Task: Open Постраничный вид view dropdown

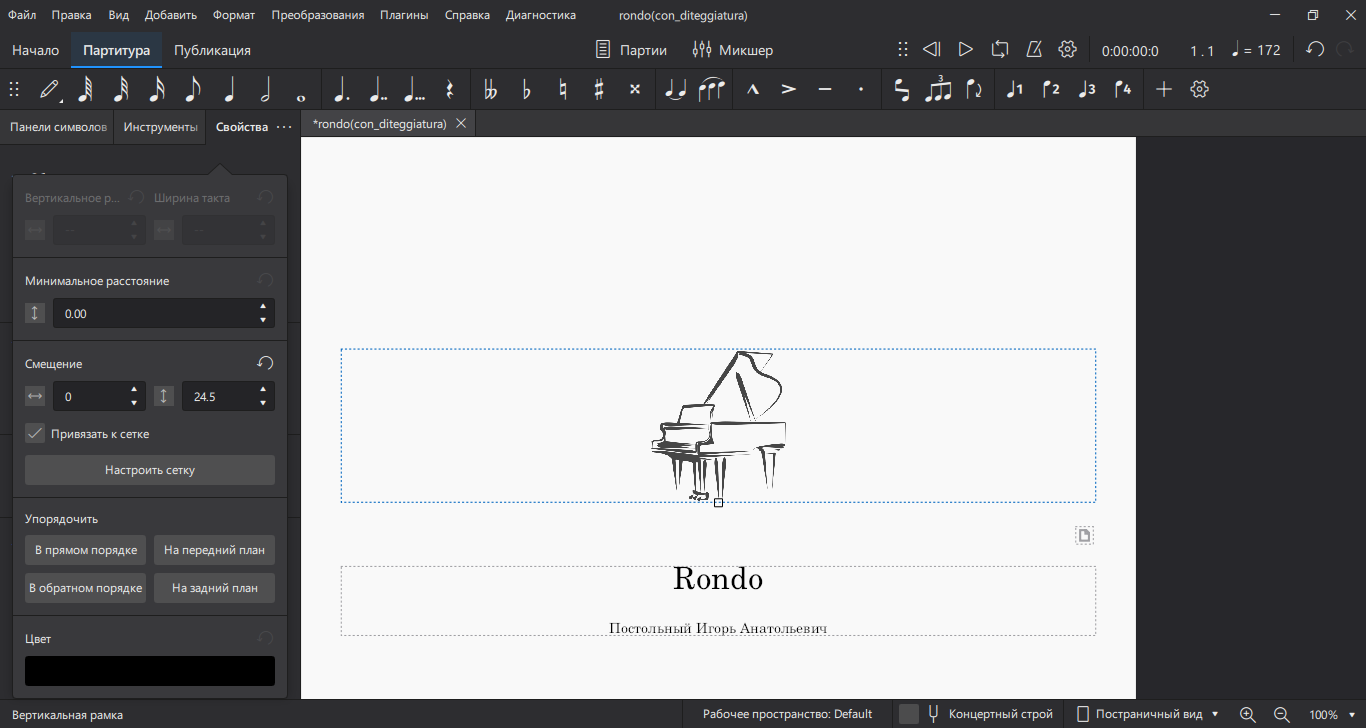Action: (x=1147, y=714)
